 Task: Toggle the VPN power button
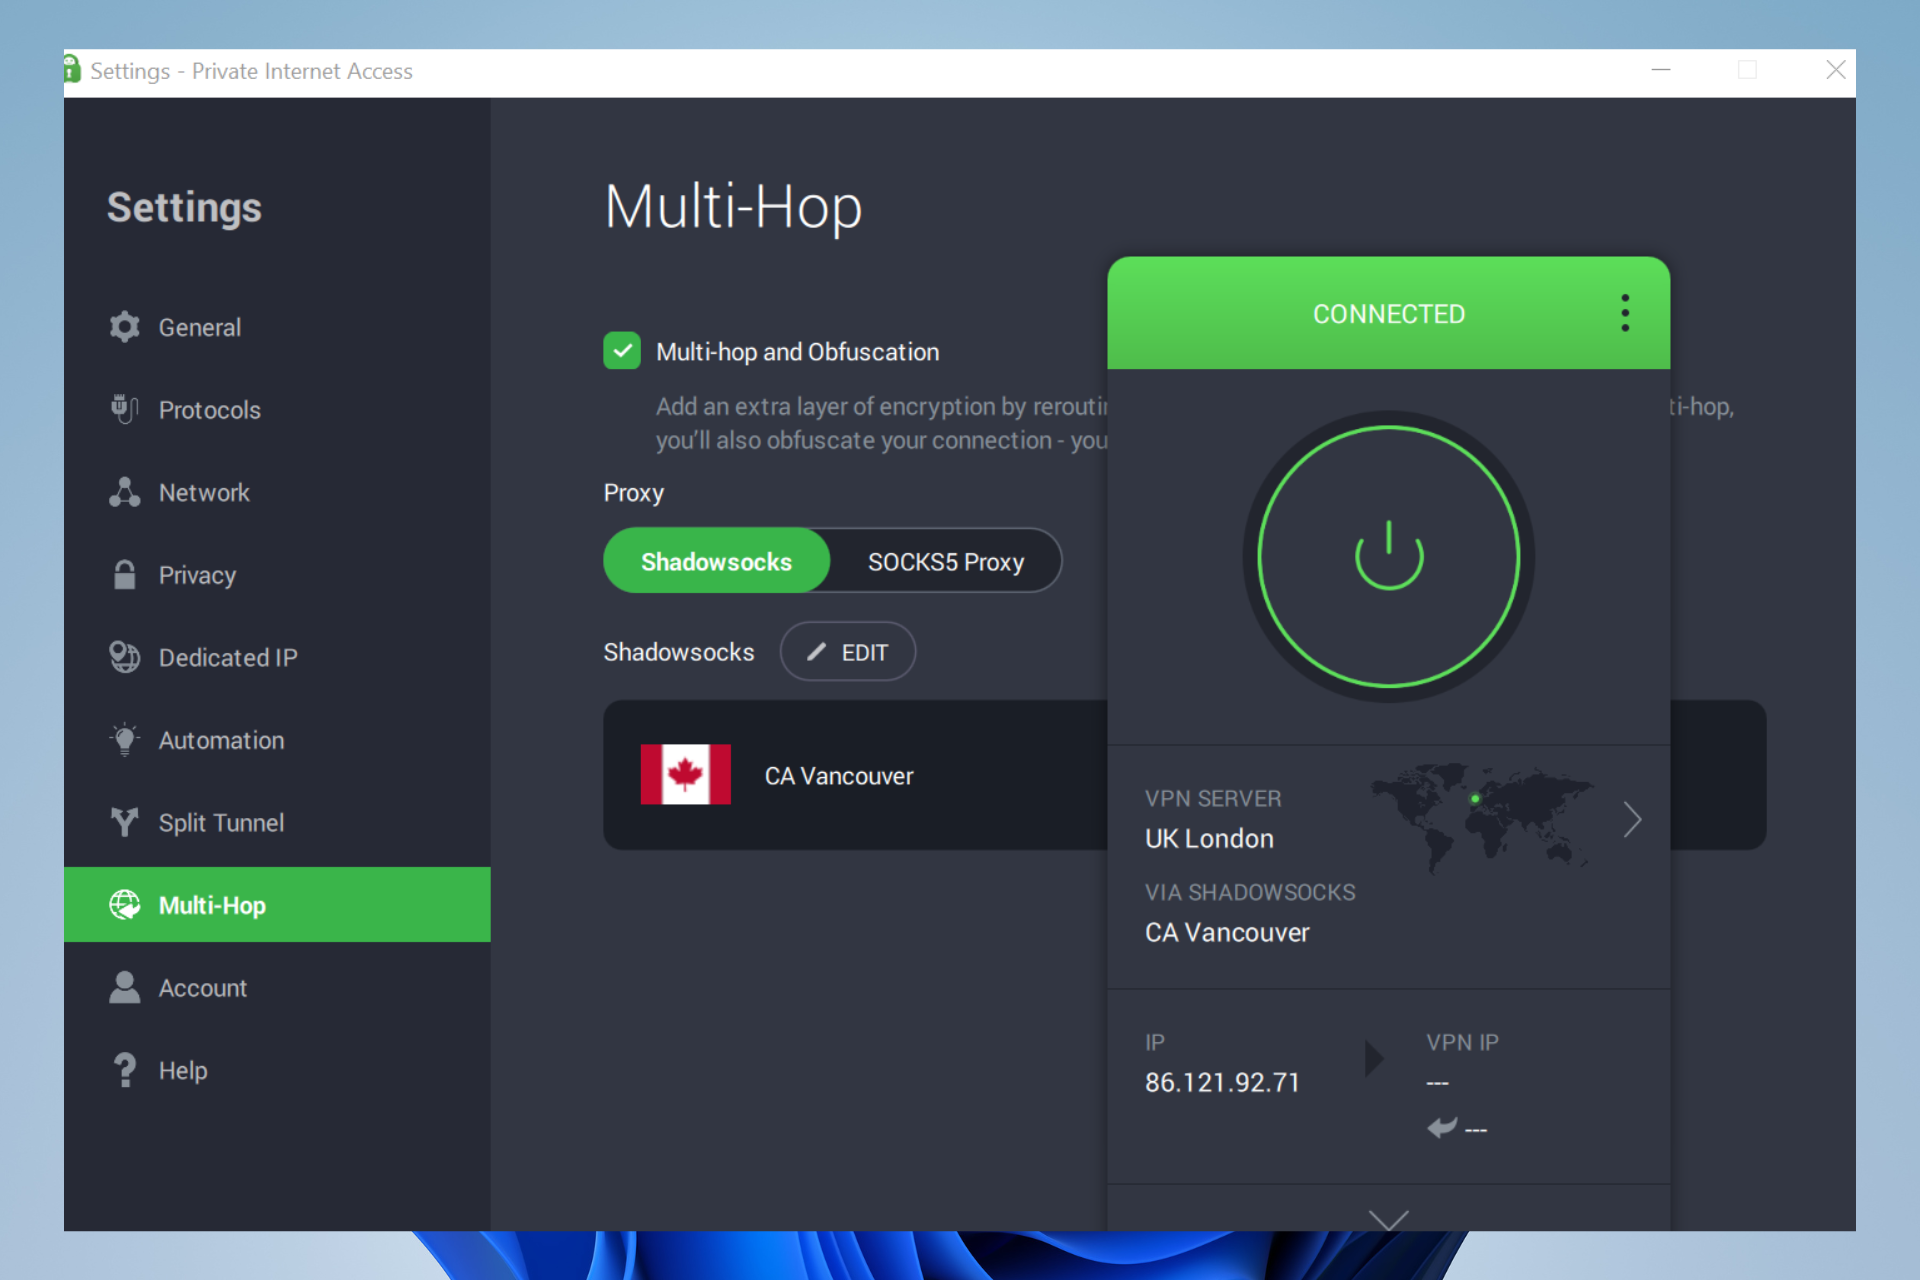pyautogui.click(x=1389, y=557)
